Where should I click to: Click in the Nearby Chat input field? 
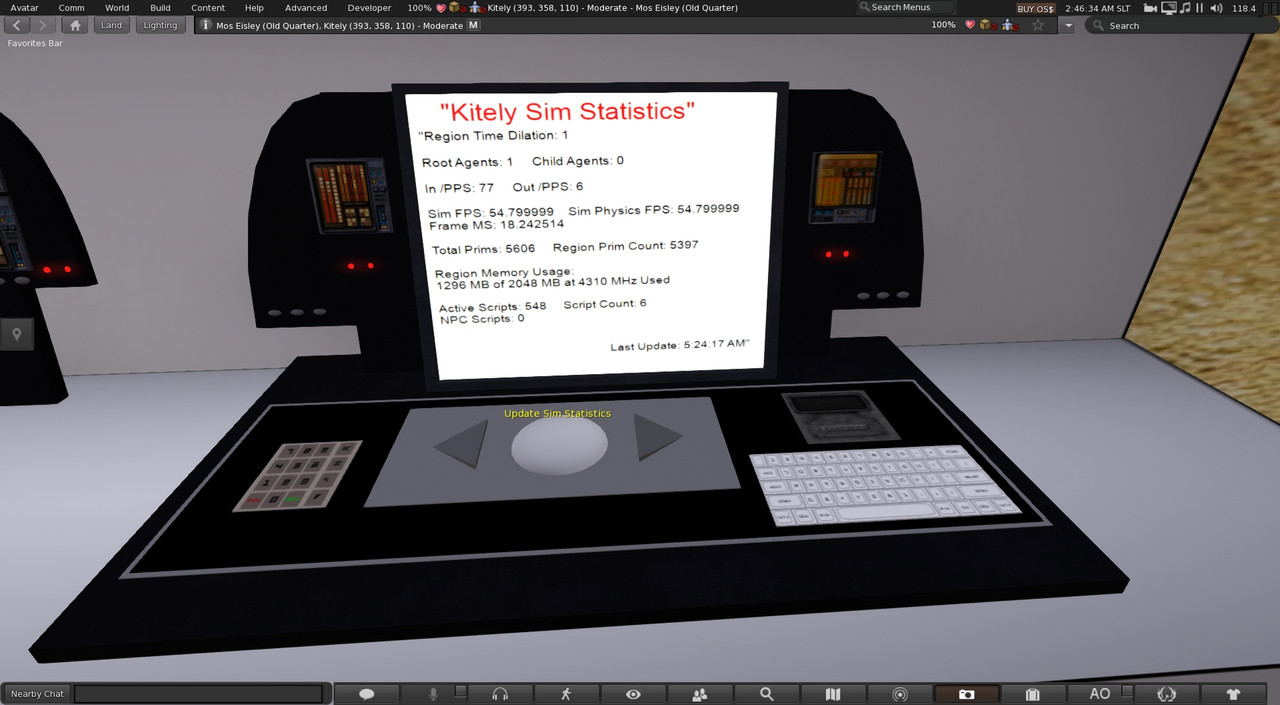tap(199, 694)
